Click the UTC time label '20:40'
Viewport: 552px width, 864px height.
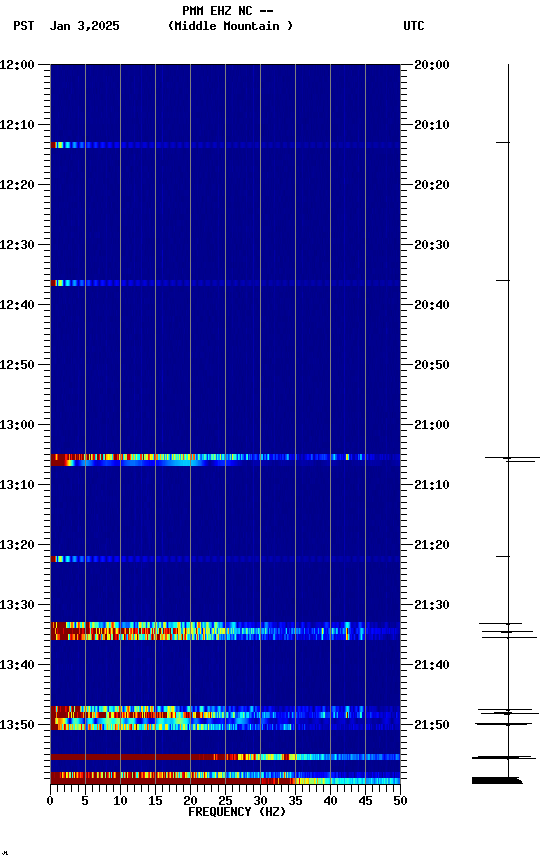(432, 305)
